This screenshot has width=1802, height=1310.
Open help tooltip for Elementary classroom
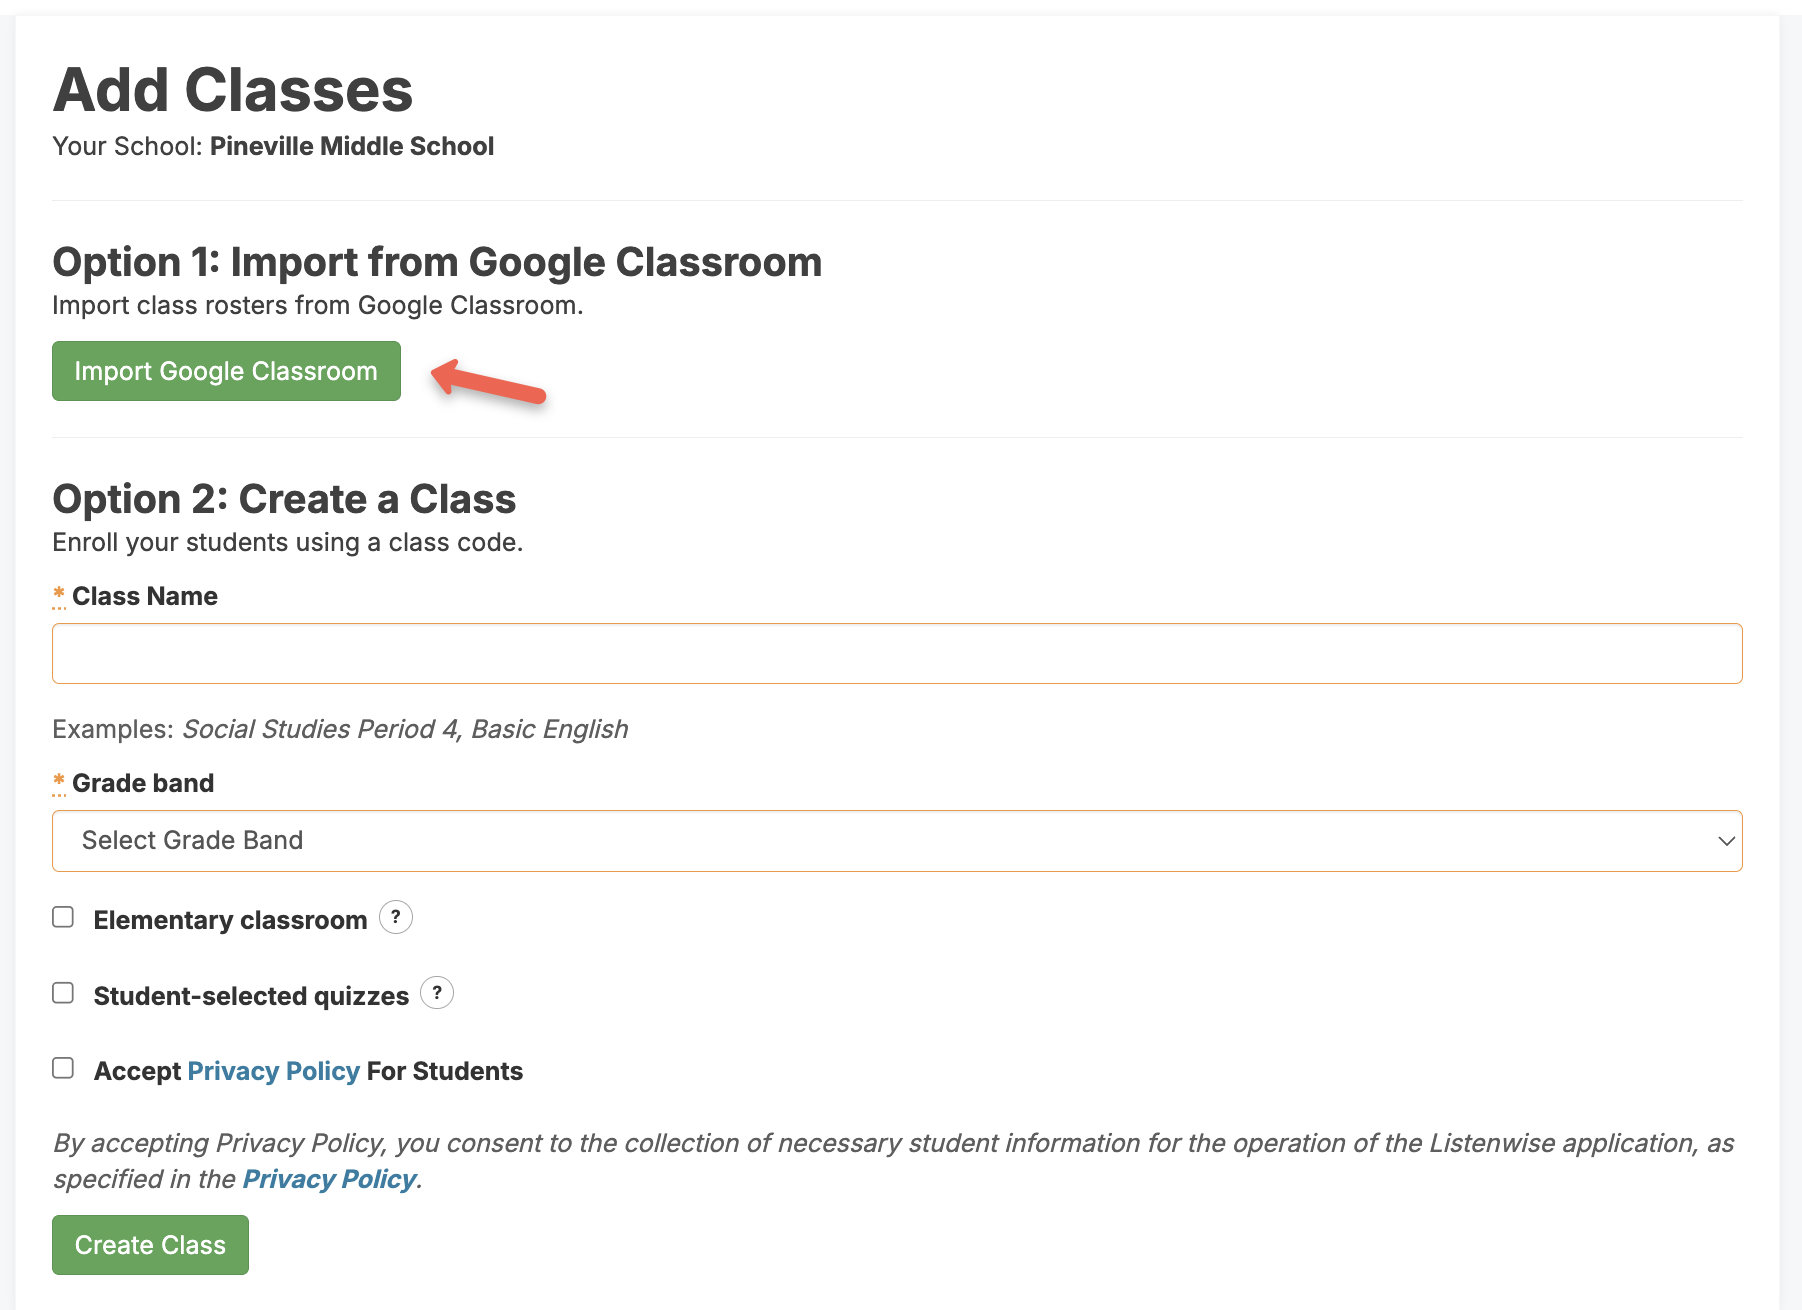click(x=396, y=917)
